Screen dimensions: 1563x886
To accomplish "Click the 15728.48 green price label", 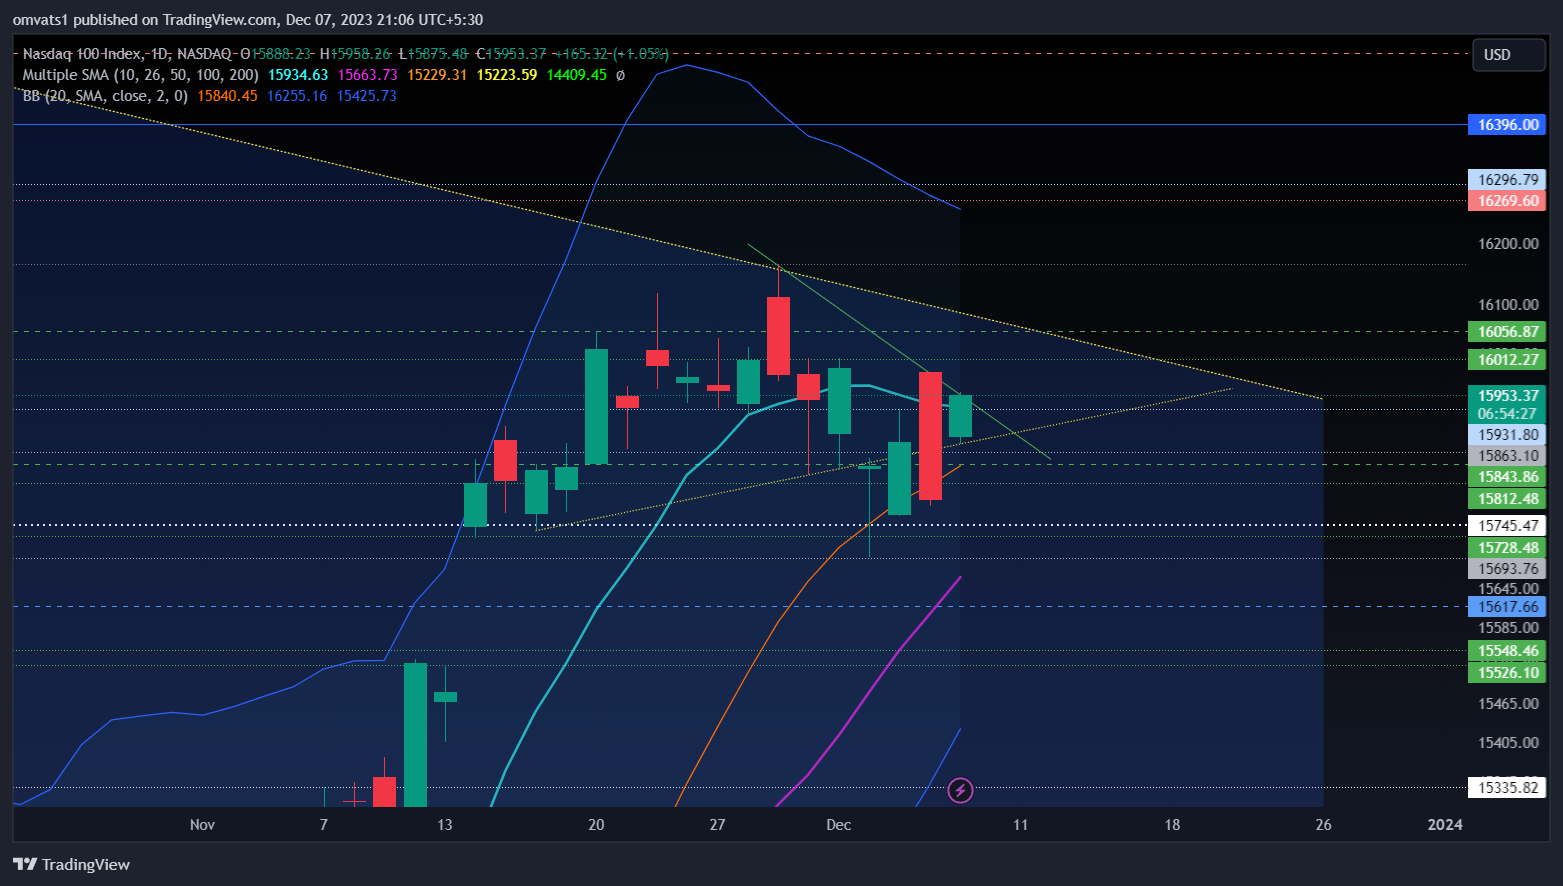I will click(x=1507, y=548).
